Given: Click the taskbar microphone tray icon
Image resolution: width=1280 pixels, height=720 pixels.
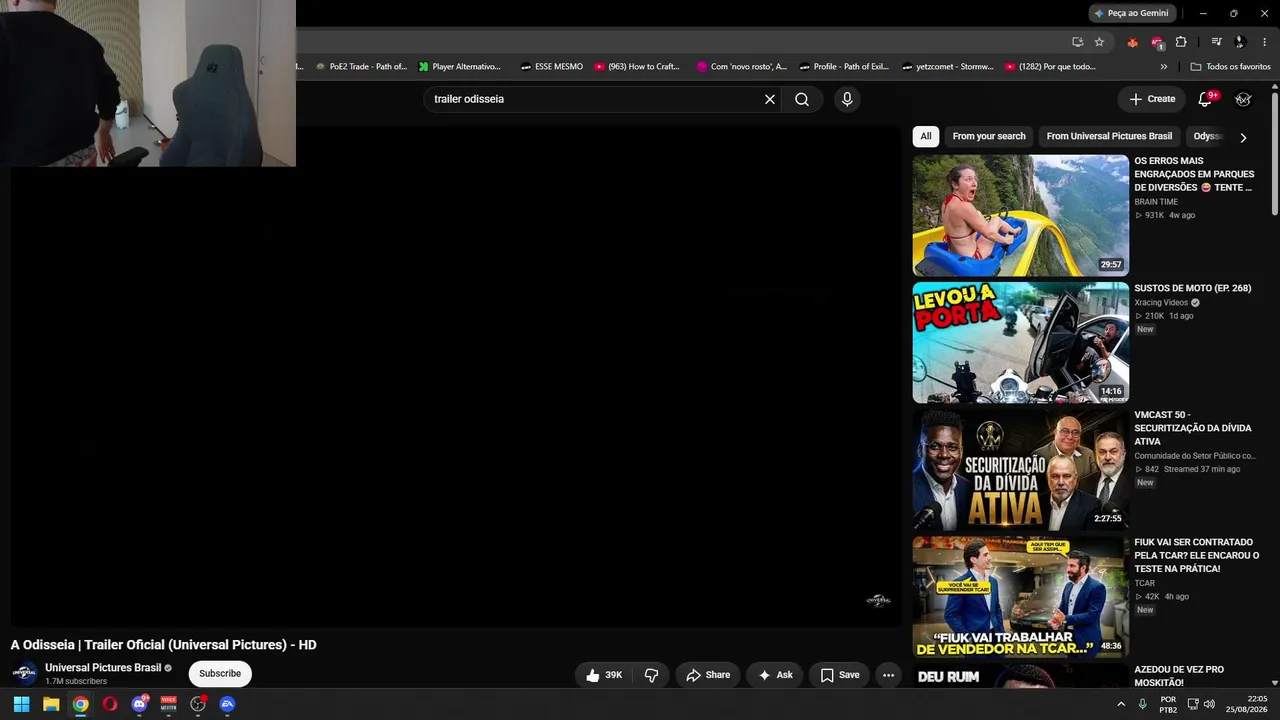Looking at the screenshot, I should [x=1142, y=704].
